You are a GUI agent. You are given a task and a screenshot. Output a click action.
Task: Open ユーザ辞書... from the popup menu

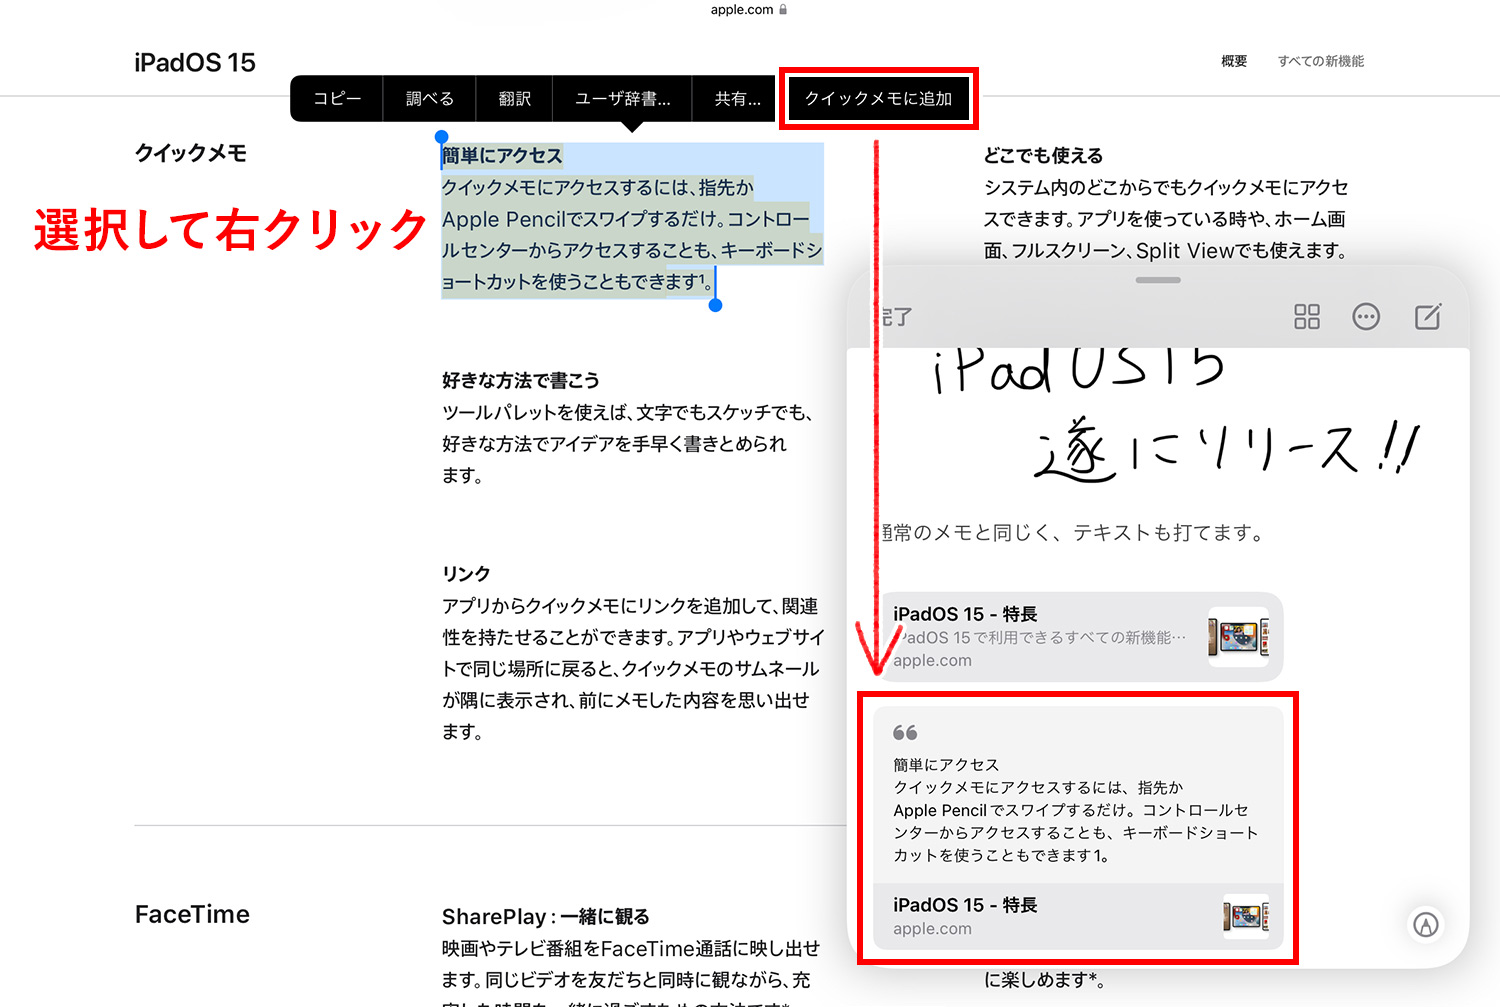pyautogui.click(x=622, y=98)
